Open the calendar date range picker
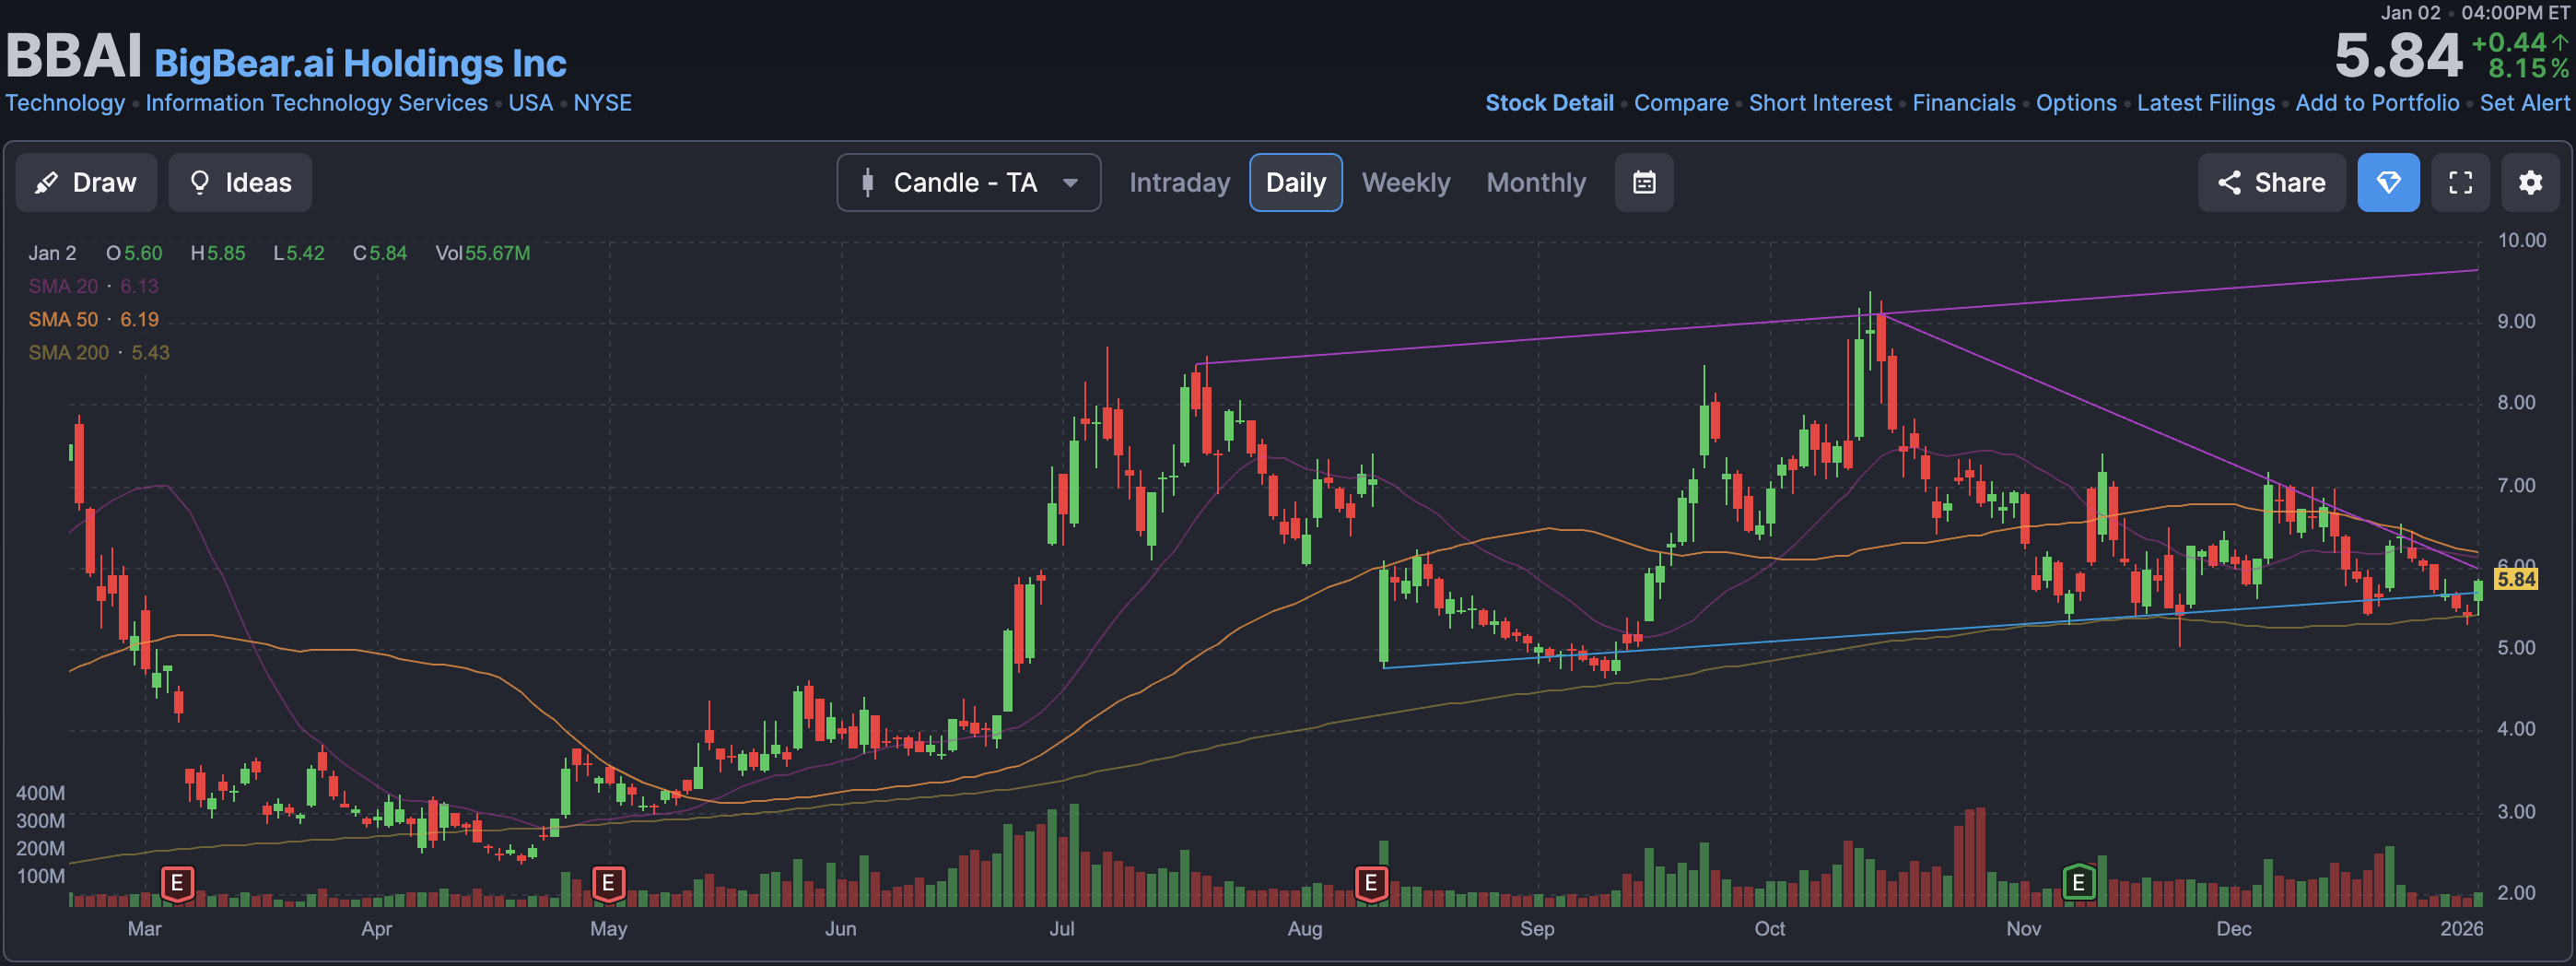Viewport: 2576px width, 966px height. [1644, 182]
